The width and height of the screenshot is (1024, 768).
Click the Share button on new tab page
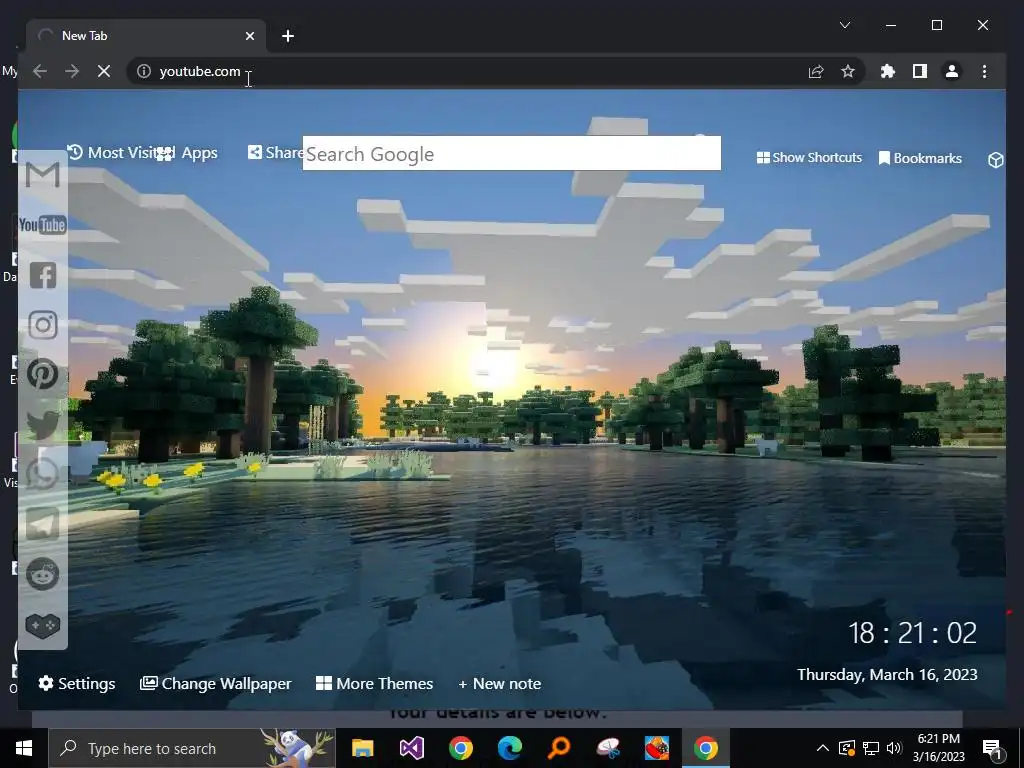click(x=276, y=153)
